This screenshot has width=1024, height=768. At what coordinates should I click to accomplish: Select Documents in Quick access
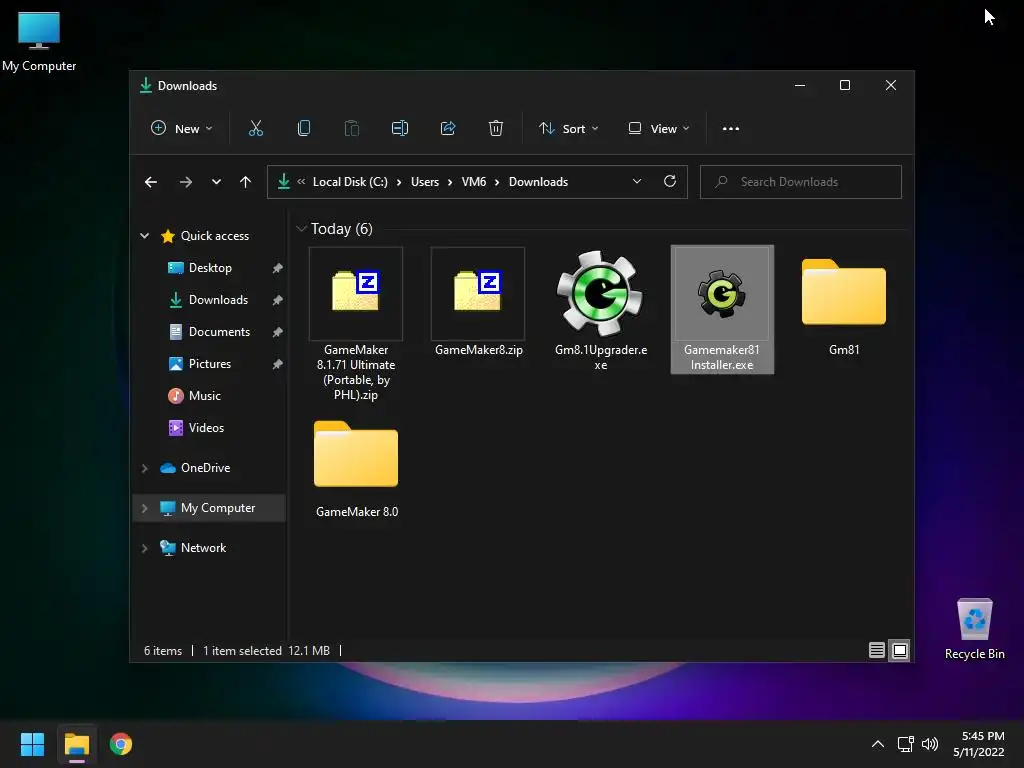(x=219, y=332)
